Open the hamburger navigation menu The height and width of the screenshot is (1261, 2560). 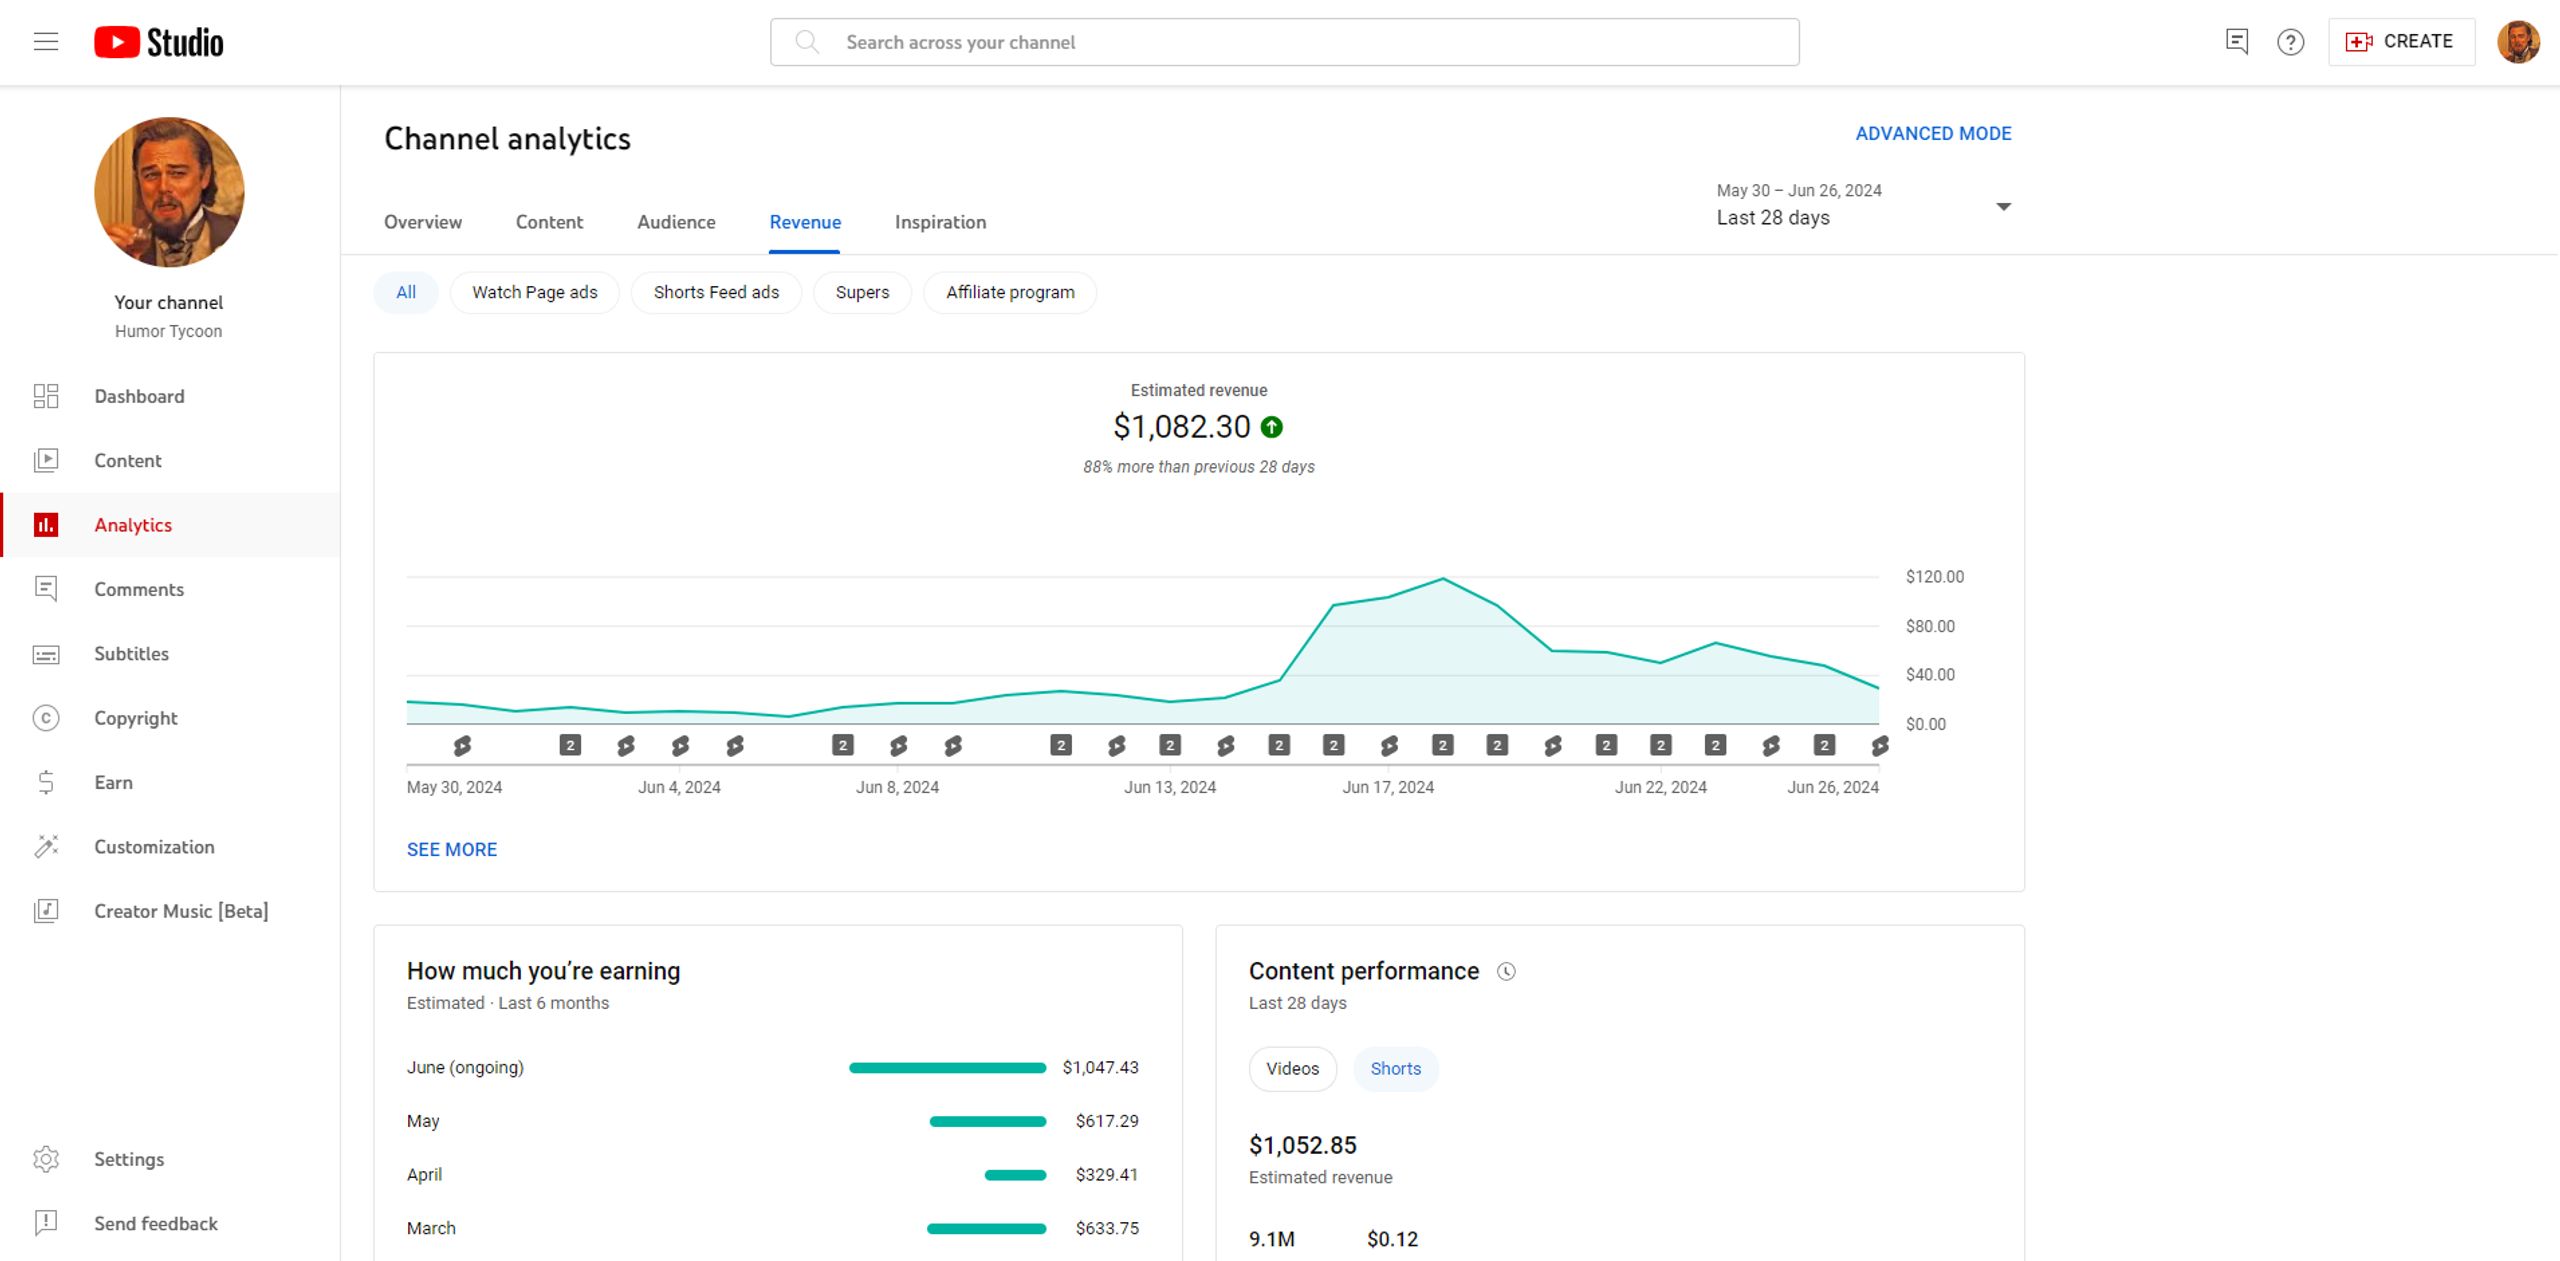(46, 42)
